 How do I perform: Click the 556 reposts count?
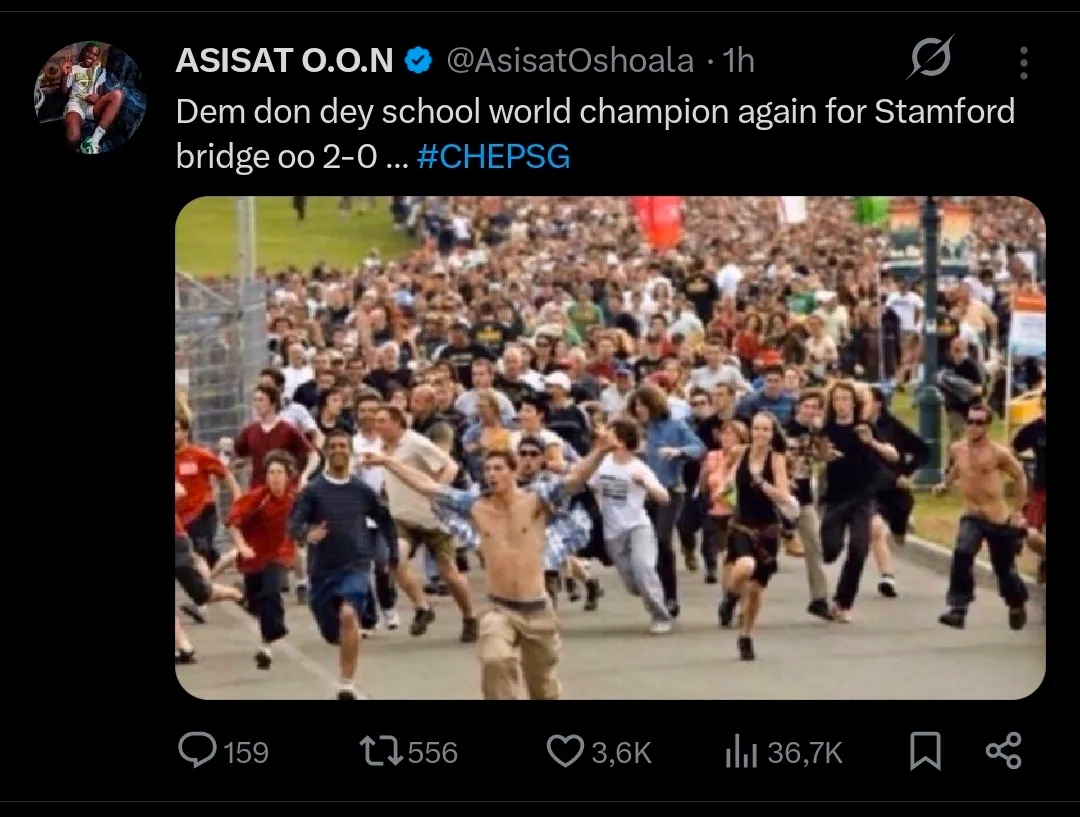433,753
